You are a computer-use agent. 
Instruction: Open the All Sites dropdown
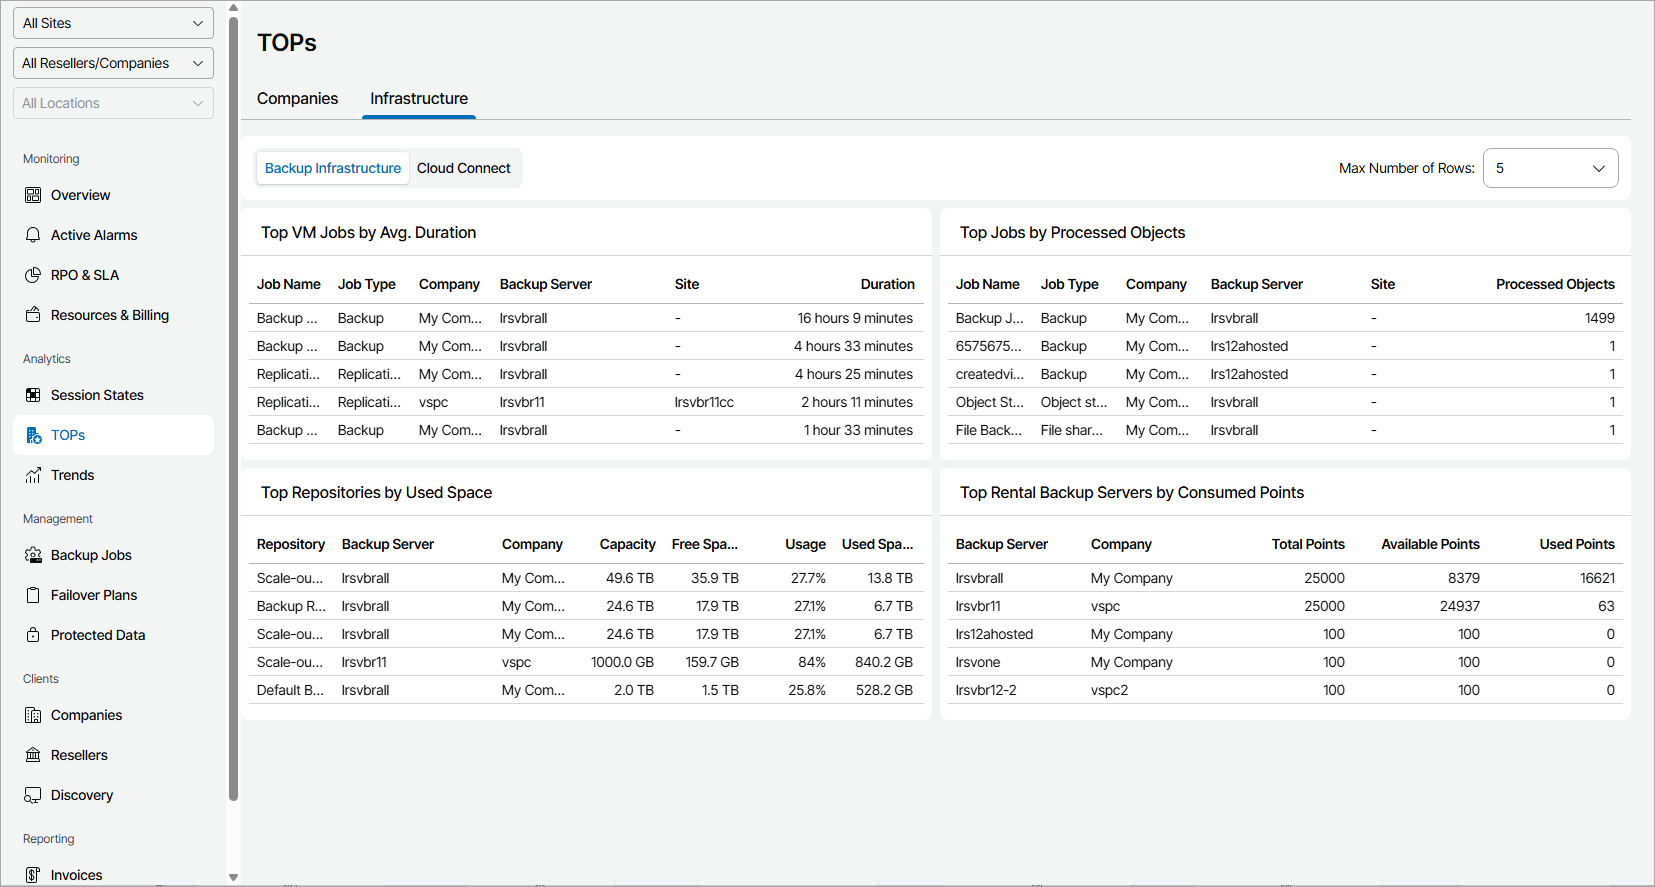point(113,23)
